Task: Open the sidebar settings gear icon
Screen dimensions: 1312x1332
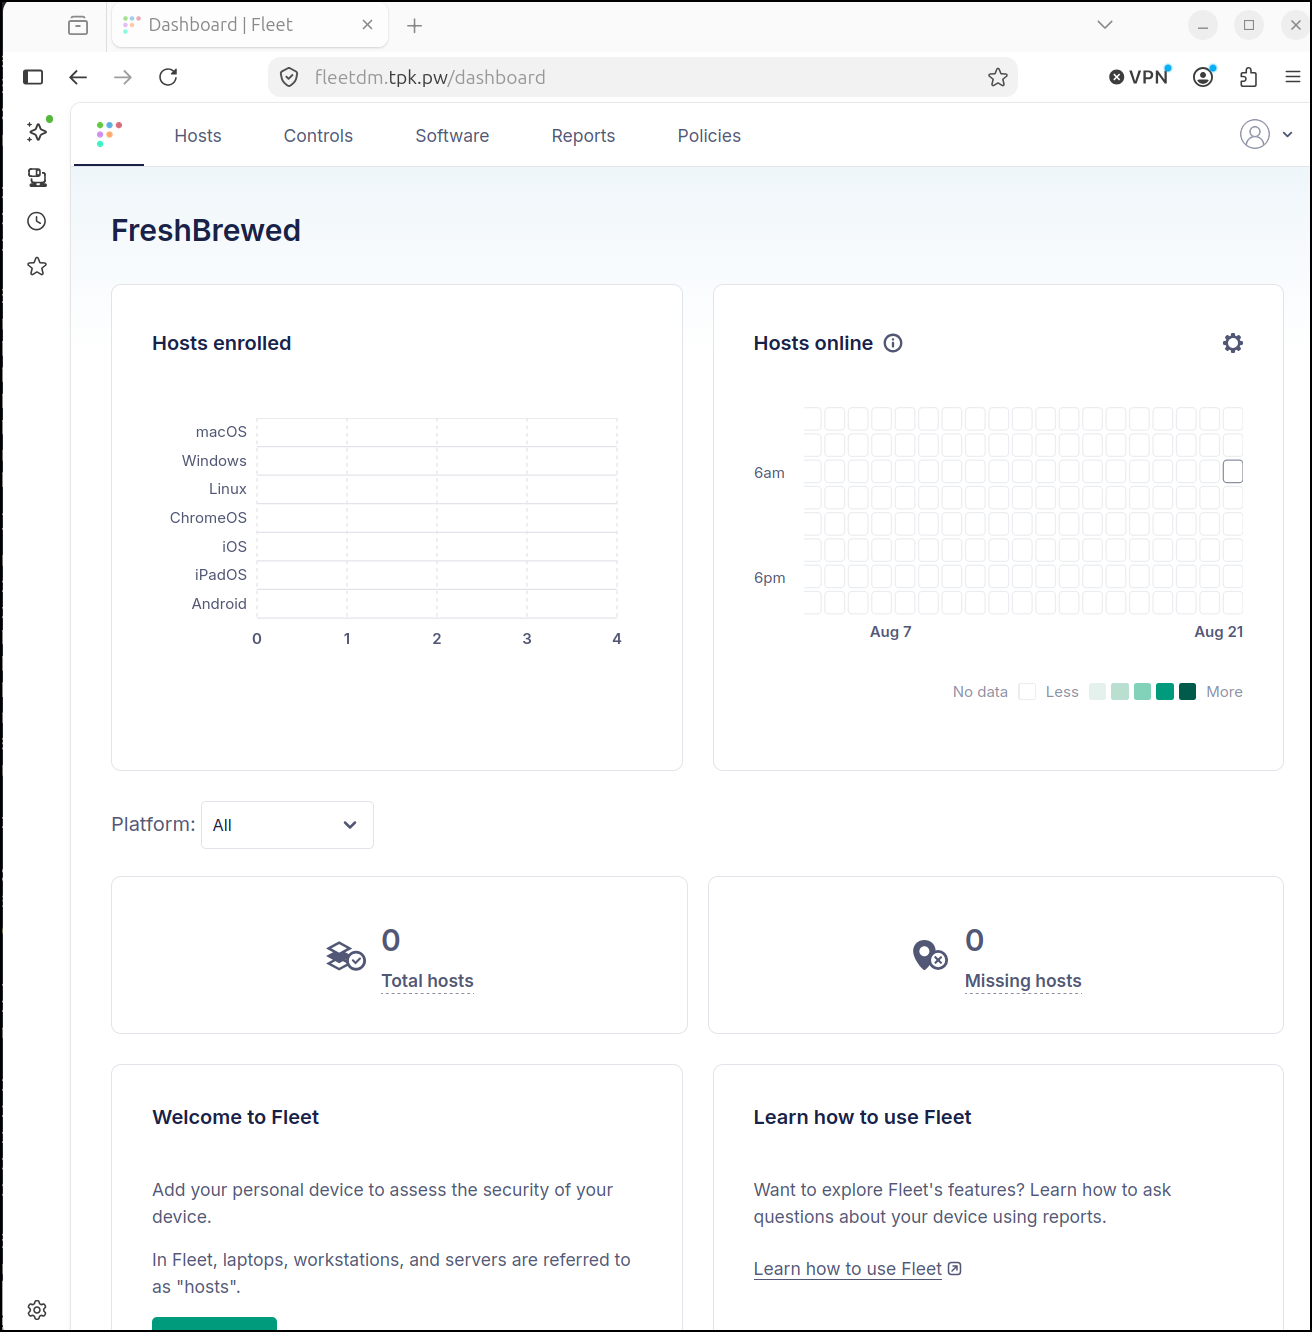Action: (x=37, y=1310)
